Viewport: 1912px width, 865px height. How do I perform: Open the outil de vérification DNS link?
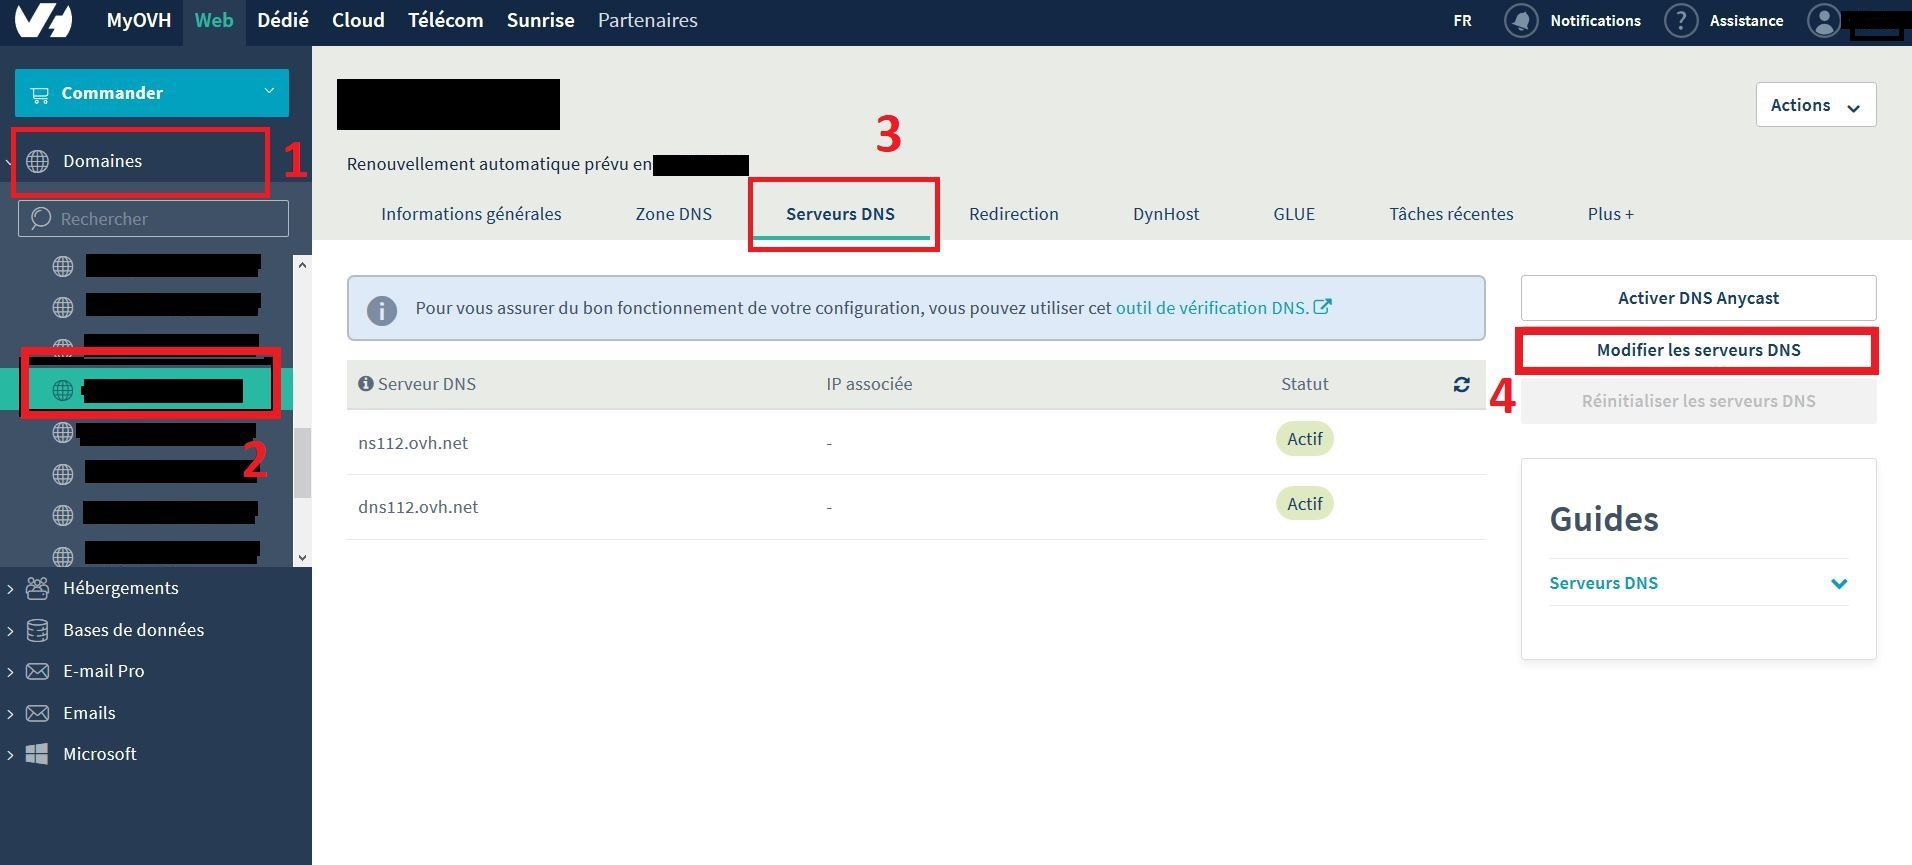coord(1212,308)
